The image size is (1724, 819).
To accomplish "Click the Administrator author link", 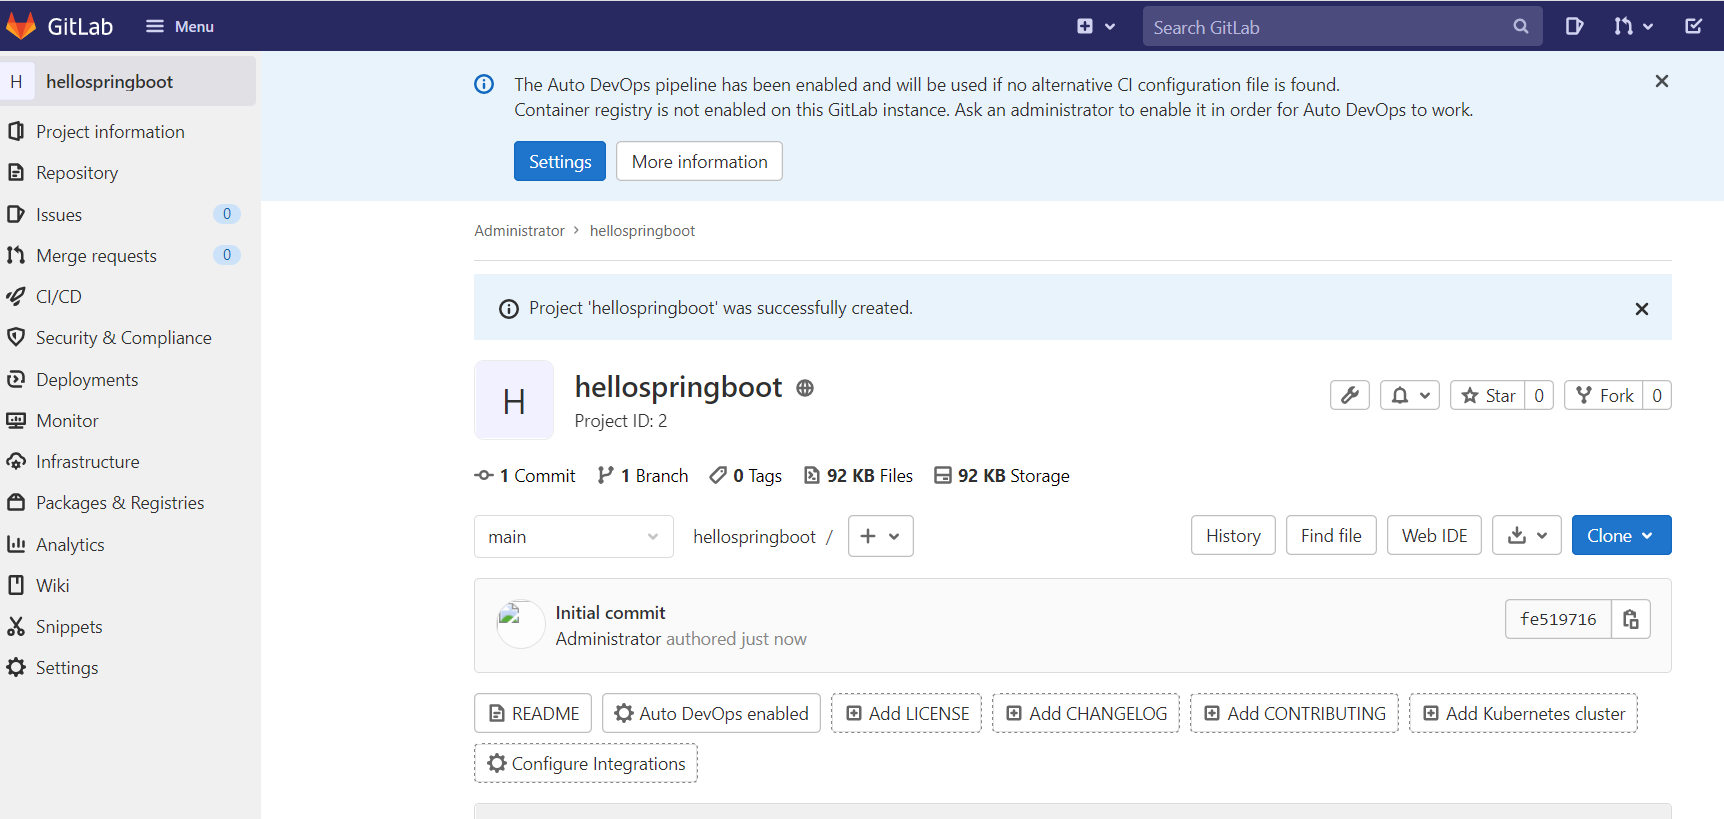I will pyautogui.click(x=608, y=639).
